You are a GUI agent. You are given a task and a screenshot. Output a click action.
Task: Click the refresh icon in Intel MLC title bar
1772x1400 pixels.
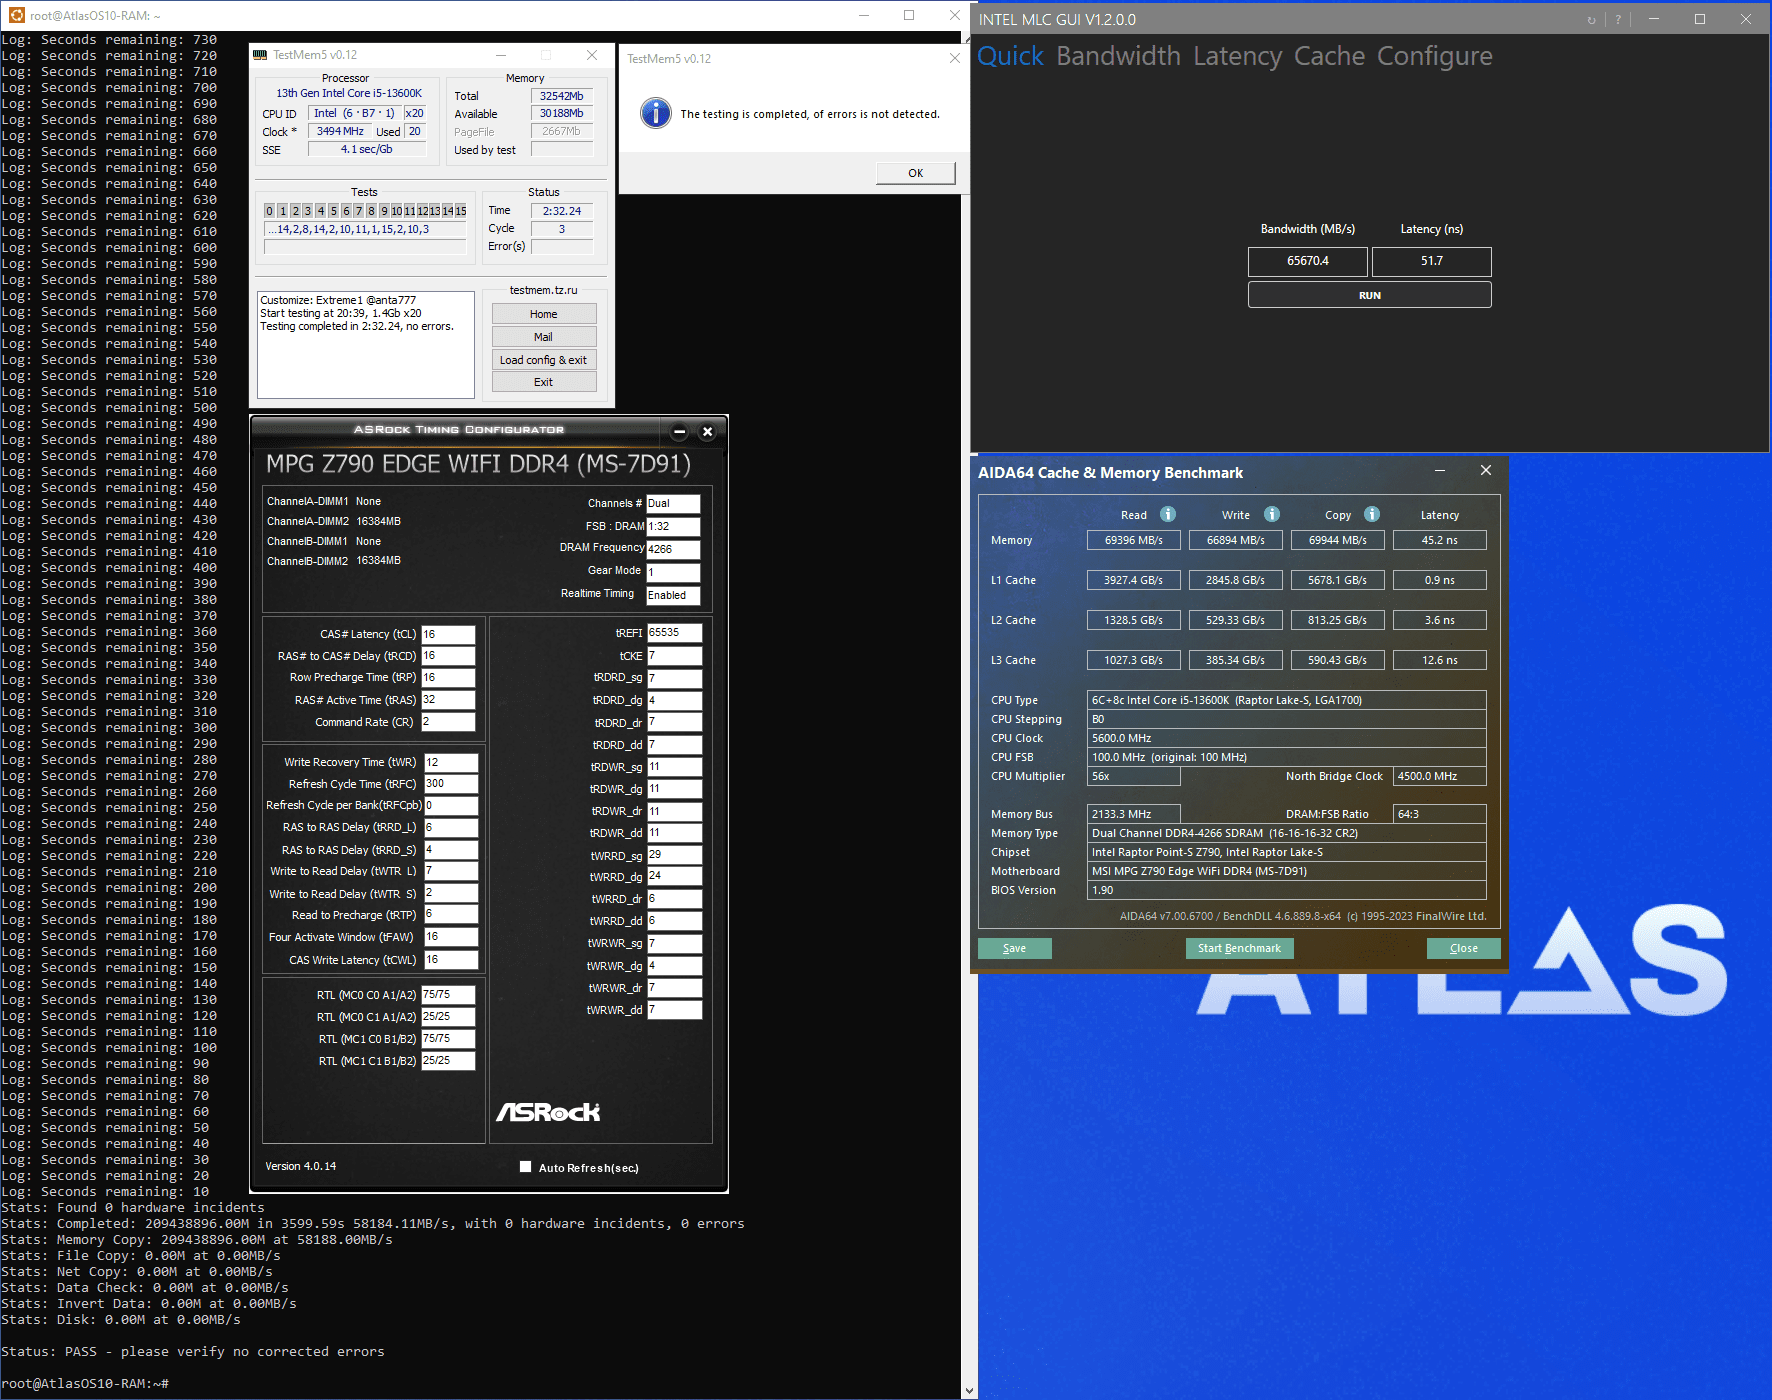click(1591, 20)
